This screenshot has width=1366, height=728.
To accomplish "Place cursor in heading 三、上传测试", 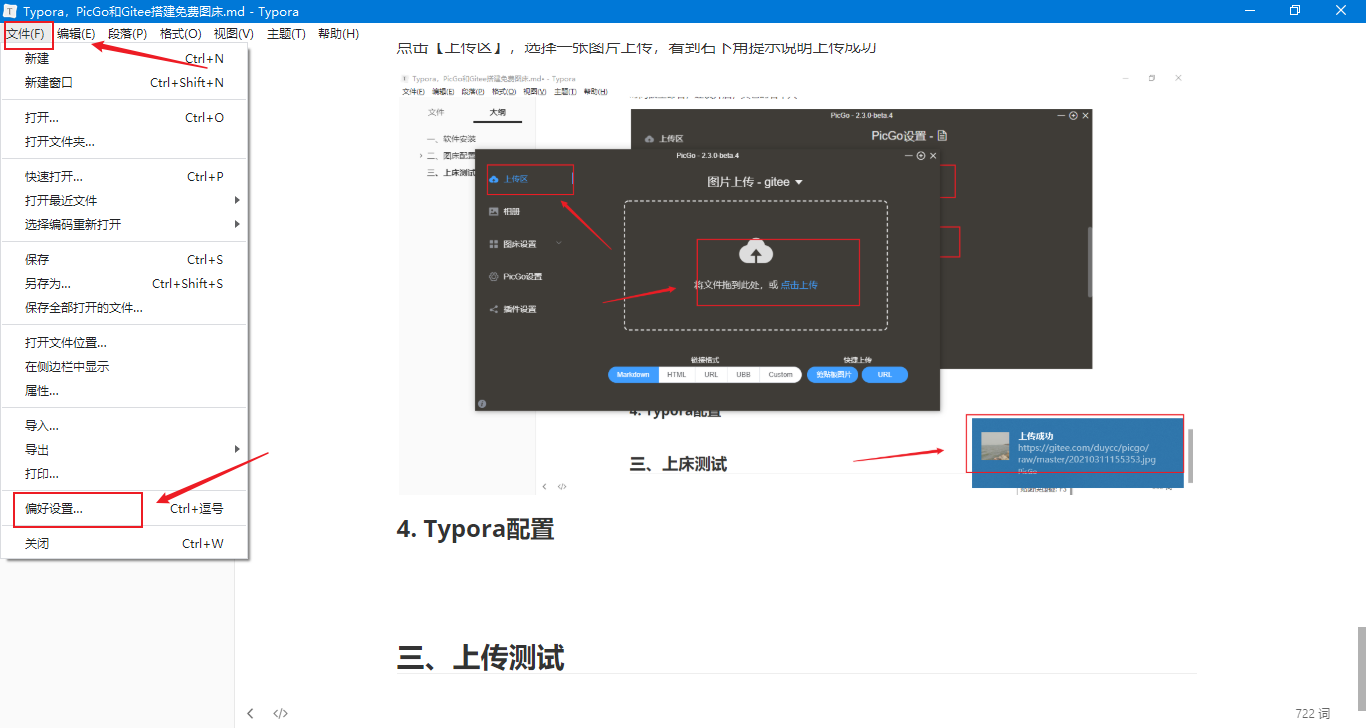I will coord(480,657).
